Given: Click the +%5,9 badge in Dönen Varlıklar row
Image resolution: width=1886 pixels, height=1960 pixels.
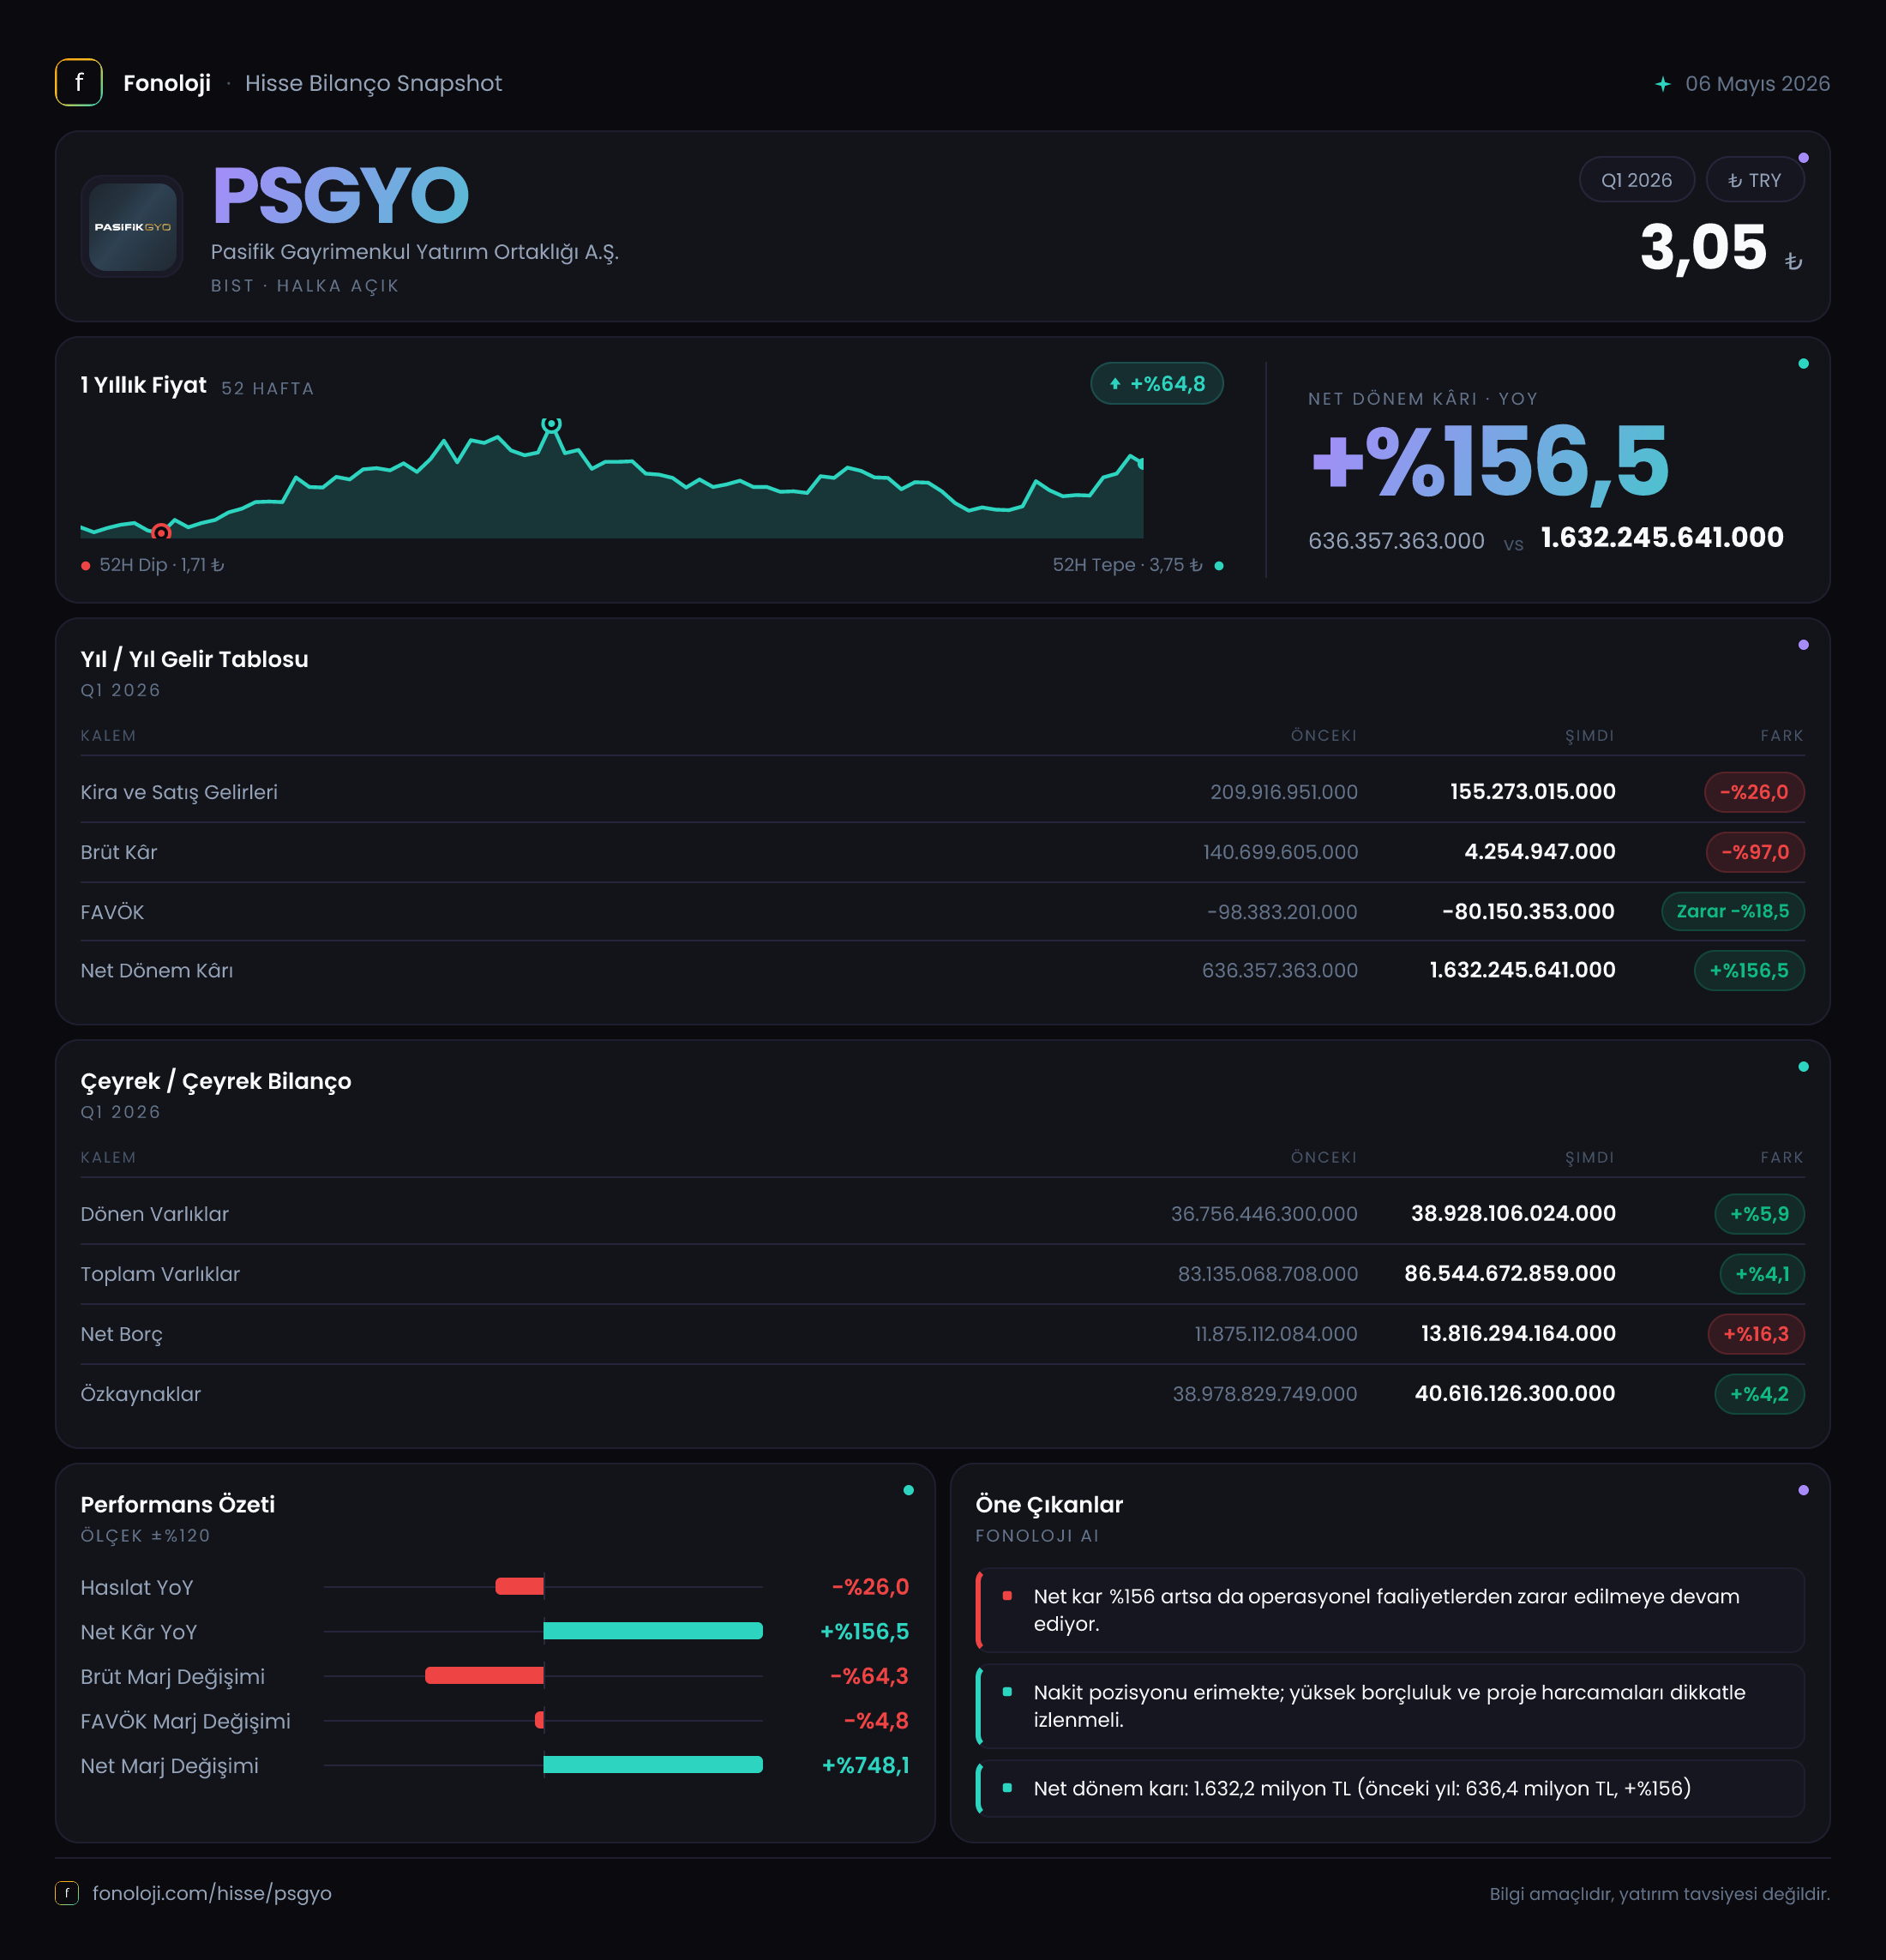Looking at the screenshot, I should click(x=1760, y=1214).
